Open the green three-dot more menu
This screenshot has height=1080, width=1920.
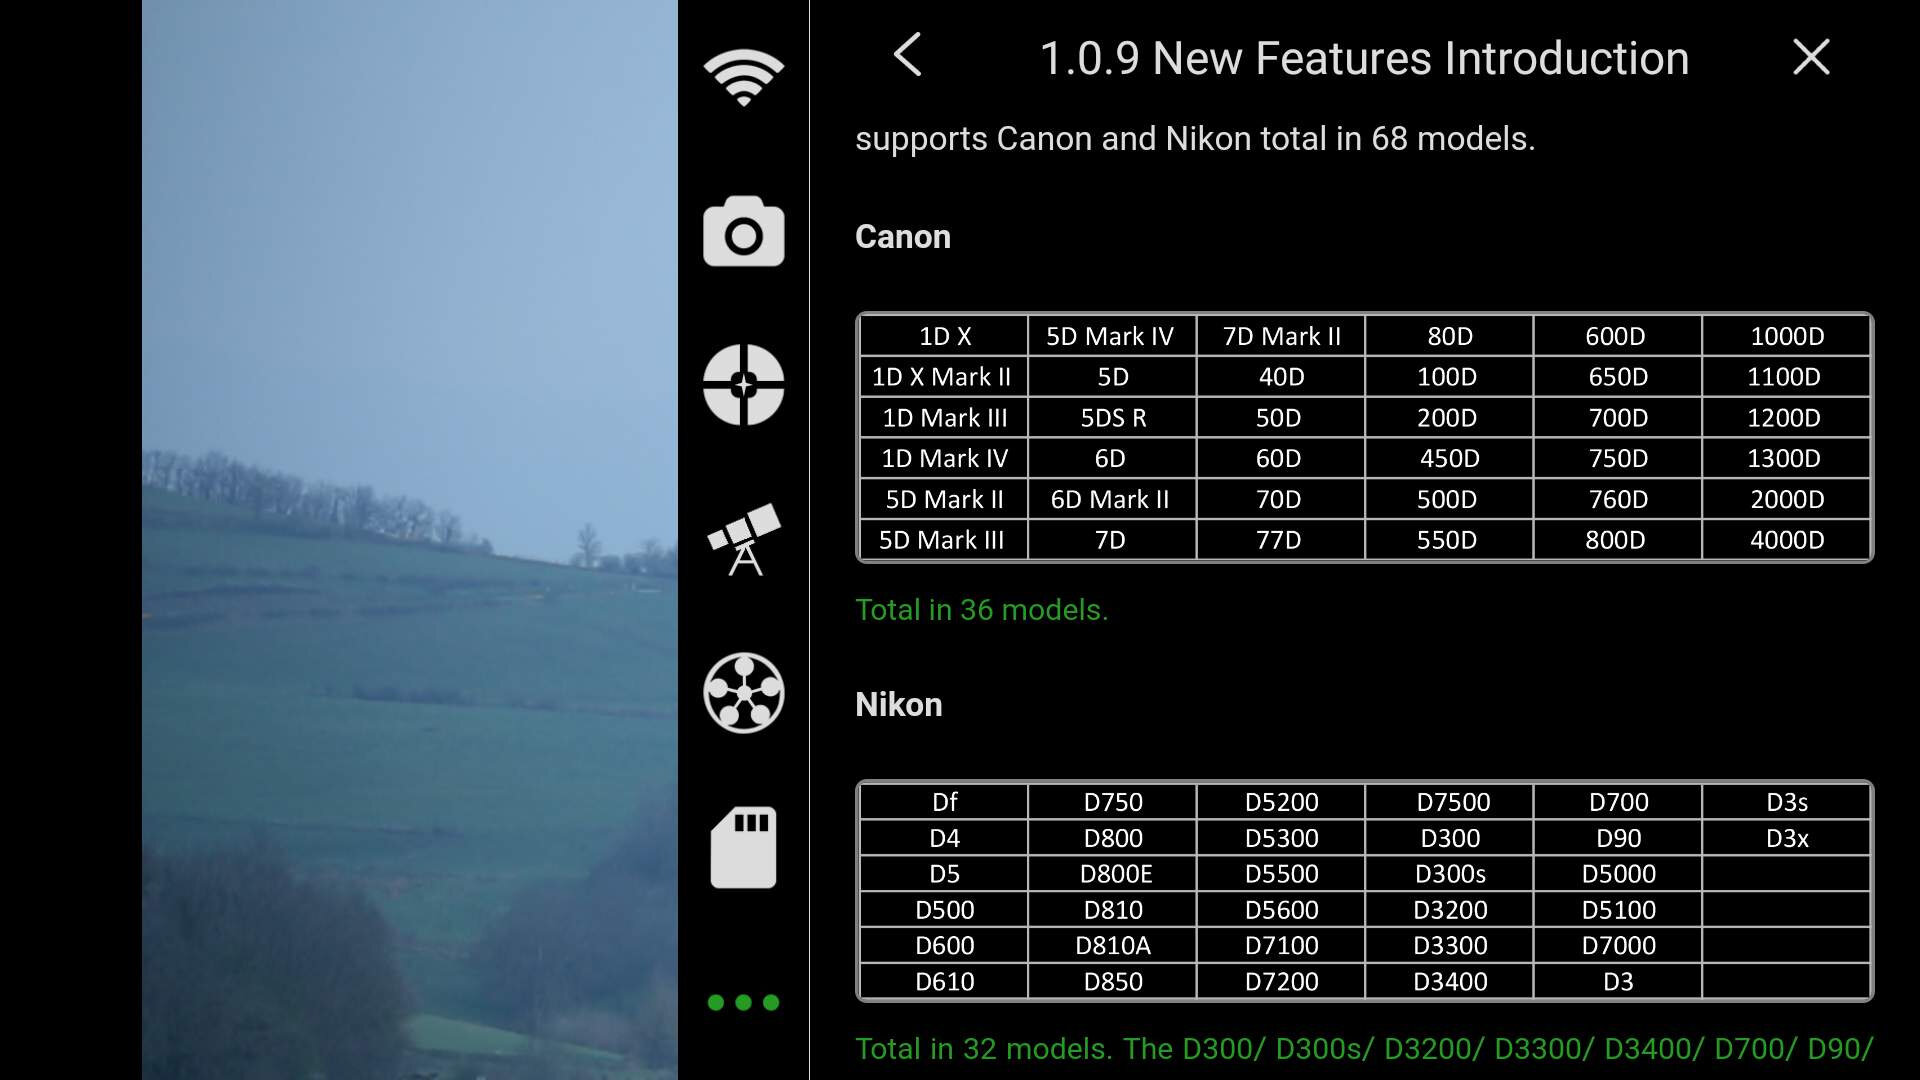pos(743,1002)
